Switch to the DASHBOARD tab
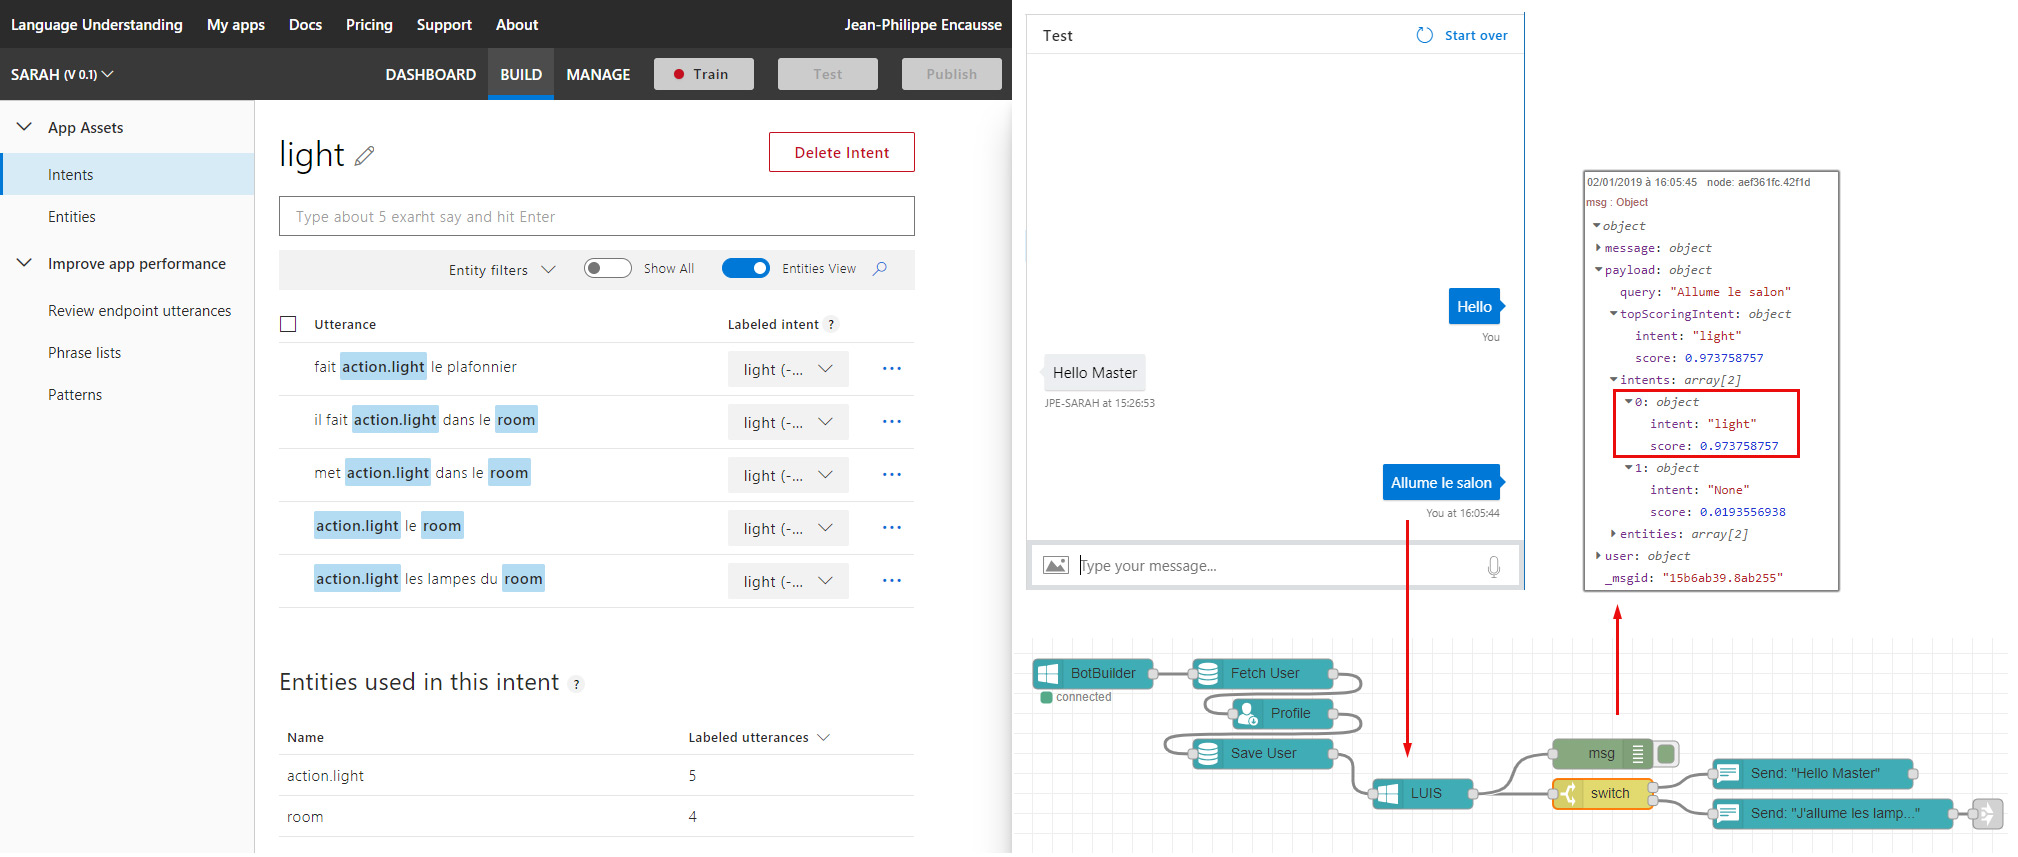Screen dimensions: 2018x857 [x=430, y=75]
